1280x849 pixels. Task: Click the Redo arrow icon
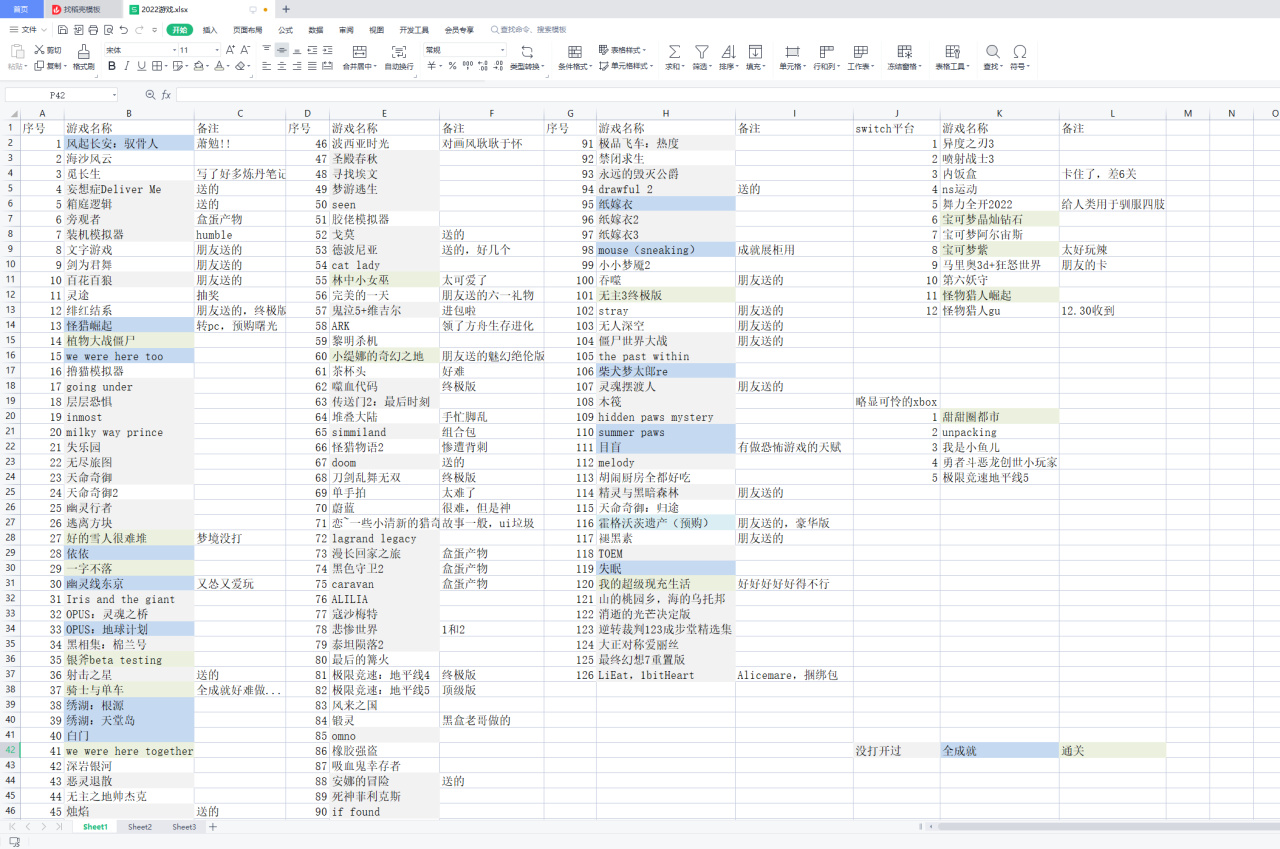[139, 30]
